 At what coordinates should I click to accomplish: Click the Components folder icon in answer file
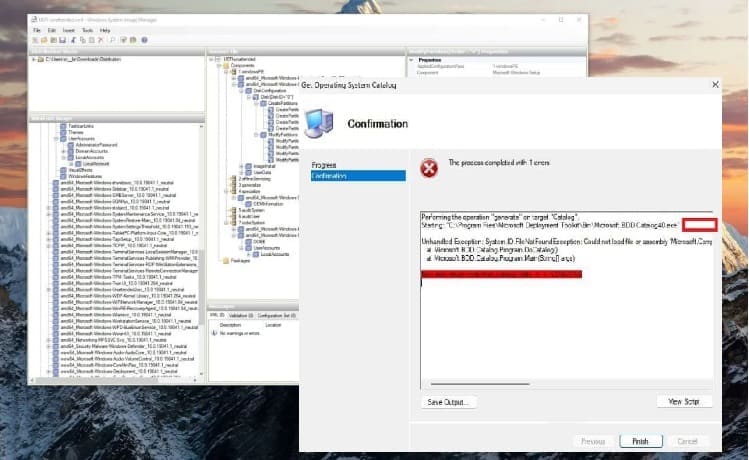click(226, 65)
